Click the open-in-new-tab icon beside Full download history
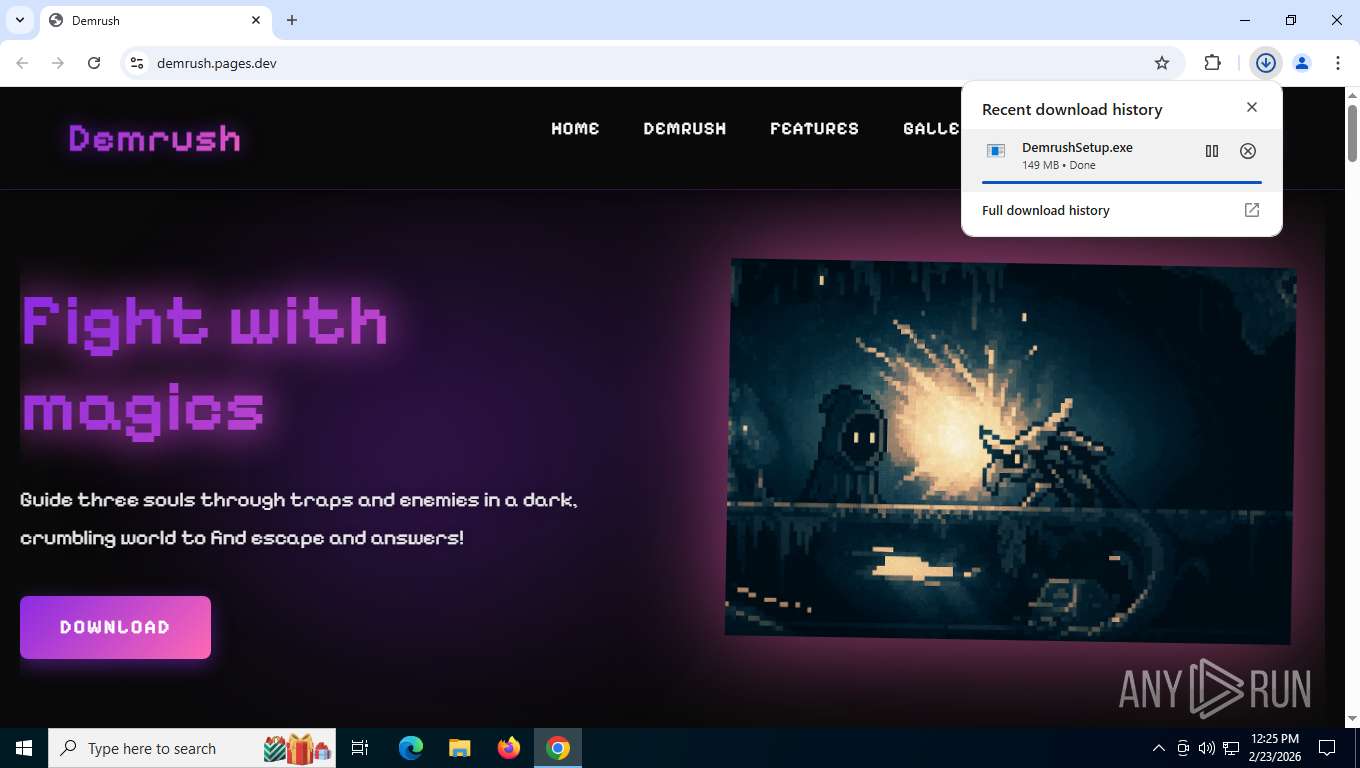This screenshot has width=1360, height=768. pos(1252,210)
